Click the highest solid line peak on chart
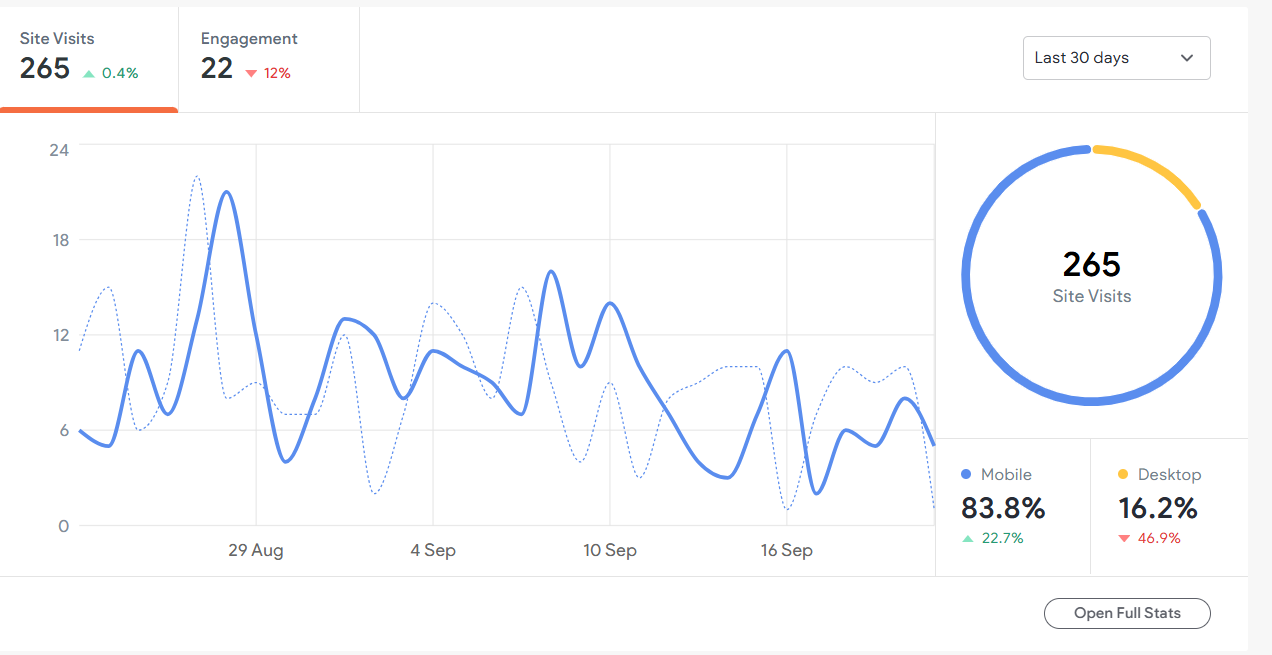This screenshot has height=655, width=1272. point(227,192)
